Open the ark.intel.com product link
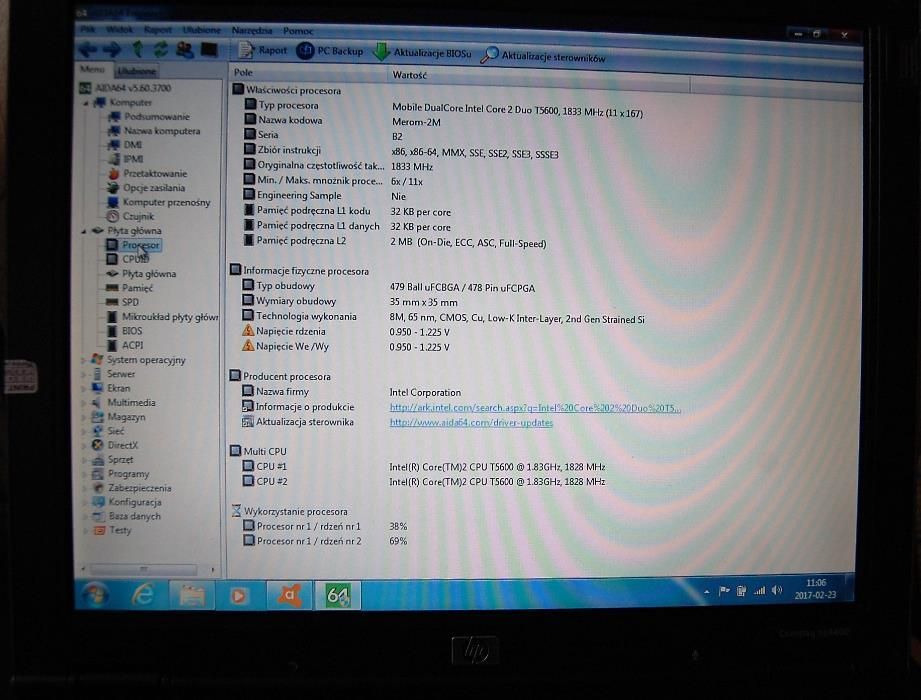The image size is (921, 700). click(535, 408)
